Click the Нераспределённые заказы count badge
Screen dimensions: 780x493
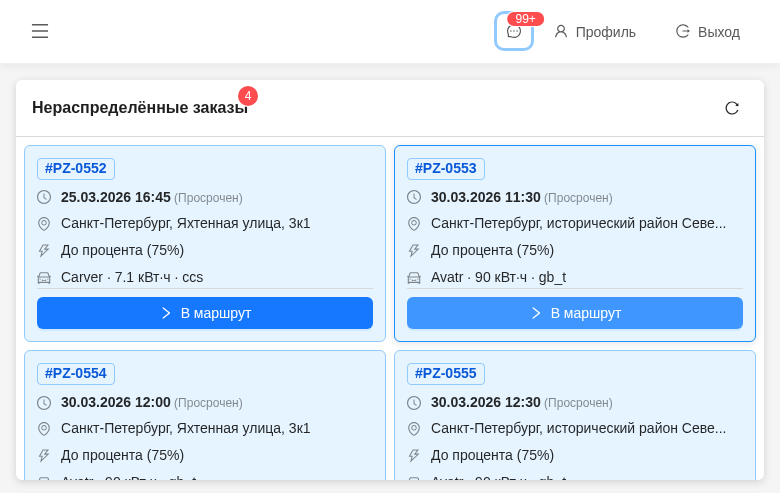pos(248,96)
